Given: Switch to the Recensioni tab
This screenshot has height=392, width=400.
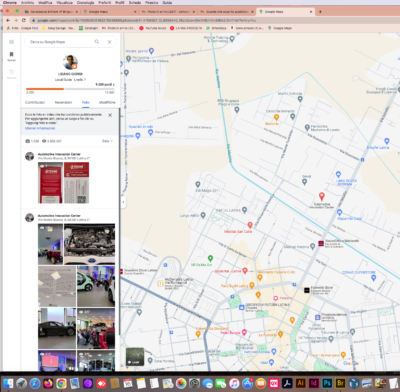Looking at the screenshot, I should click(63, 102).
